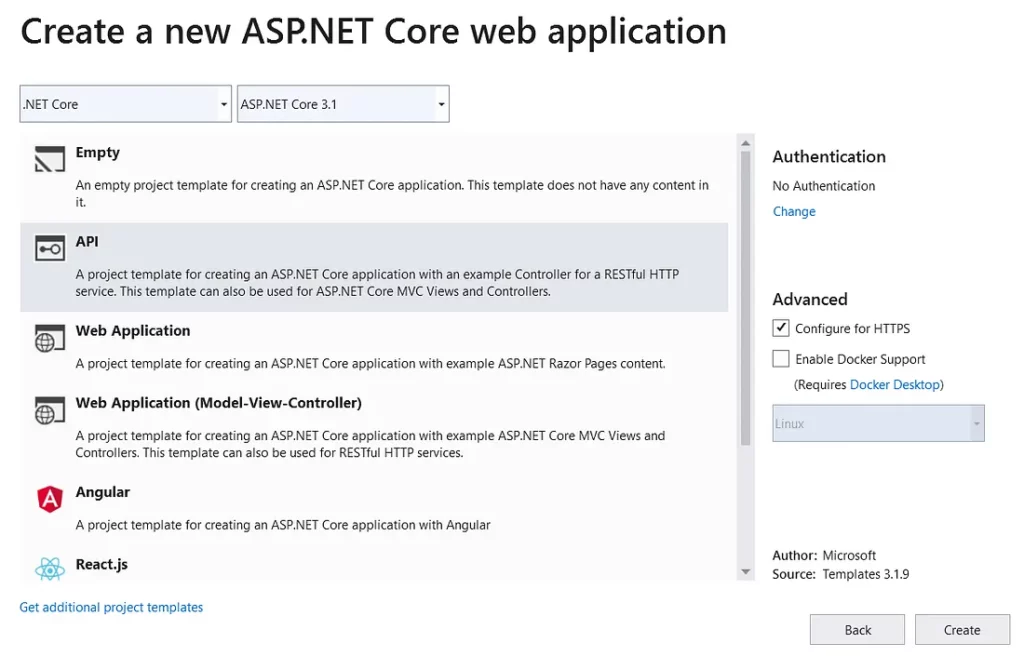Enable the Docker Support checkbox
The width and height of the screenshot is (1024, 656).
[780, 359]
